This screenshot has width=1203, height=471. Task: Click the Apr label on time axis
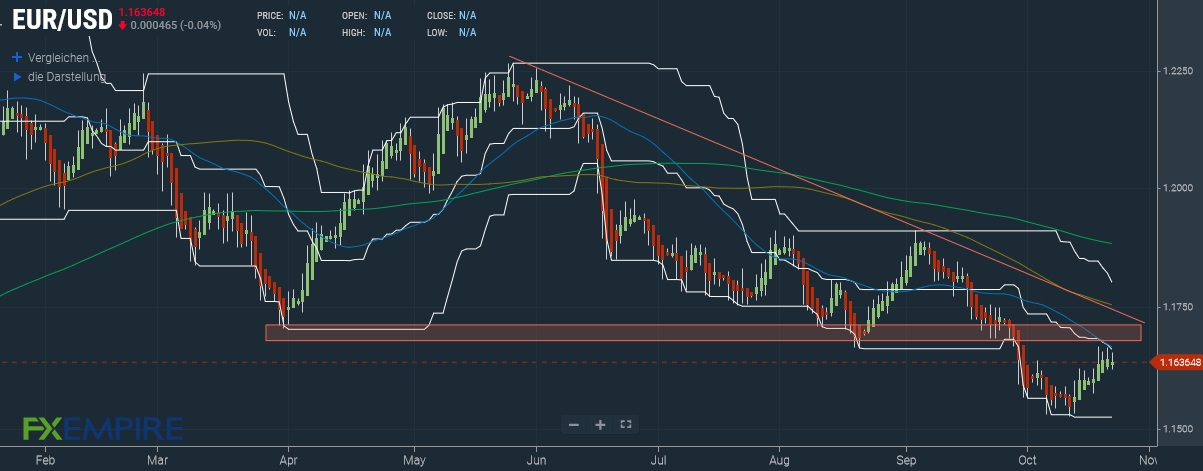tap(288, 461)
